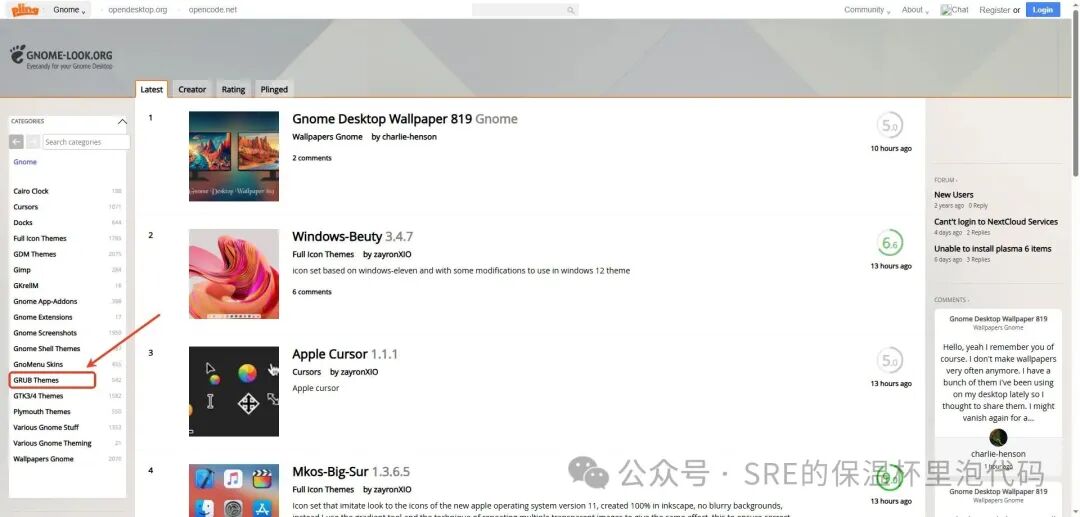This screenshot has height=517, width=1080.
Task: Open the opendesktop.org link
Action: coord(138,10)
